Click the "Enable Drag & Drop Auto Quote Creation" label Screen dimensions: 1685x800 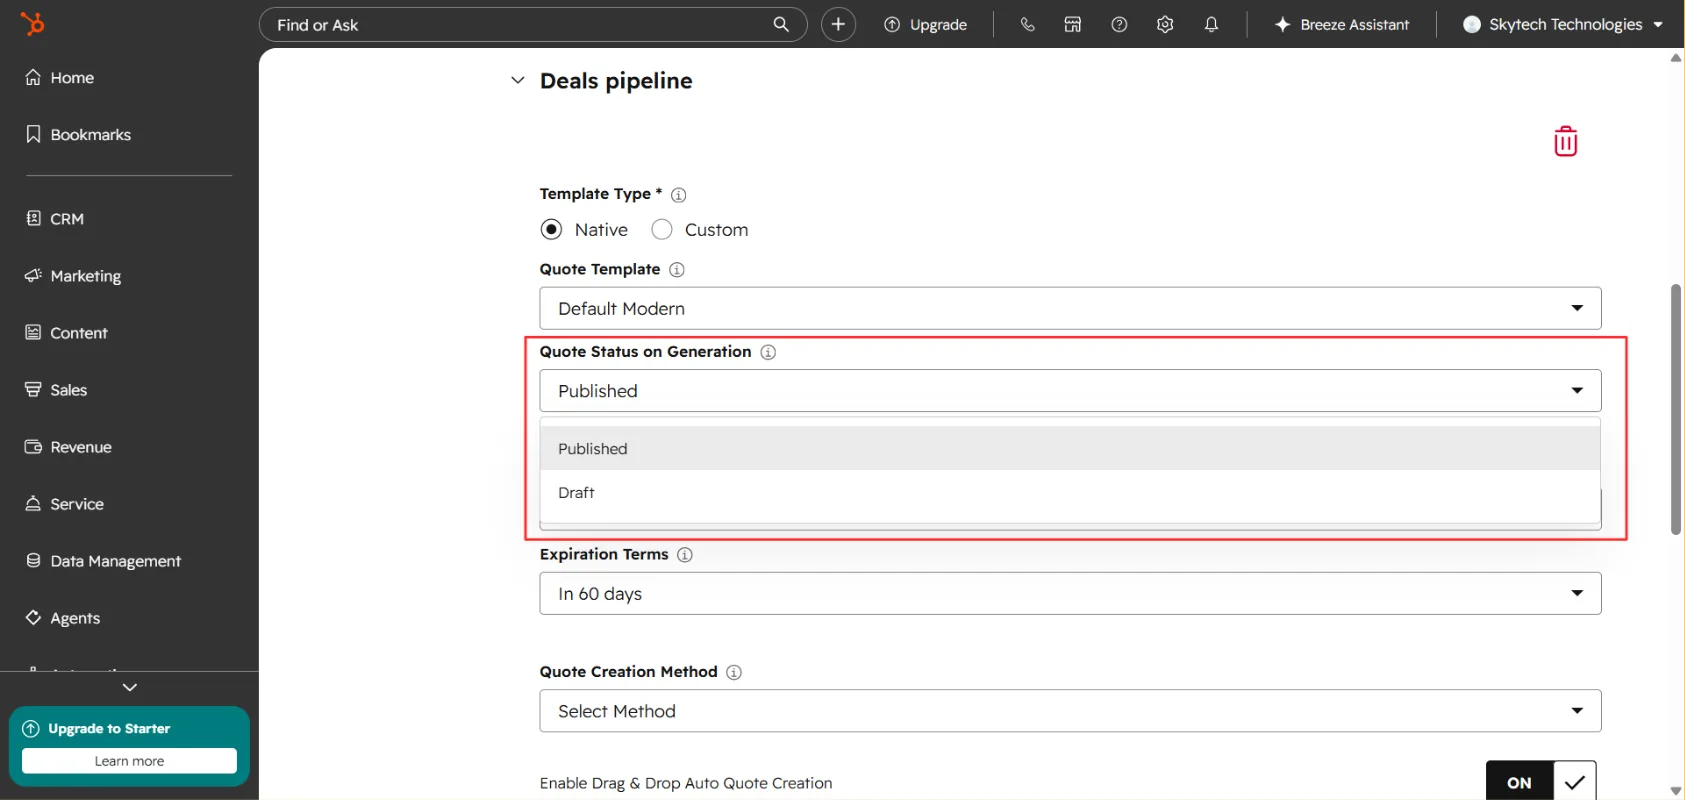[x=686, y=783]
